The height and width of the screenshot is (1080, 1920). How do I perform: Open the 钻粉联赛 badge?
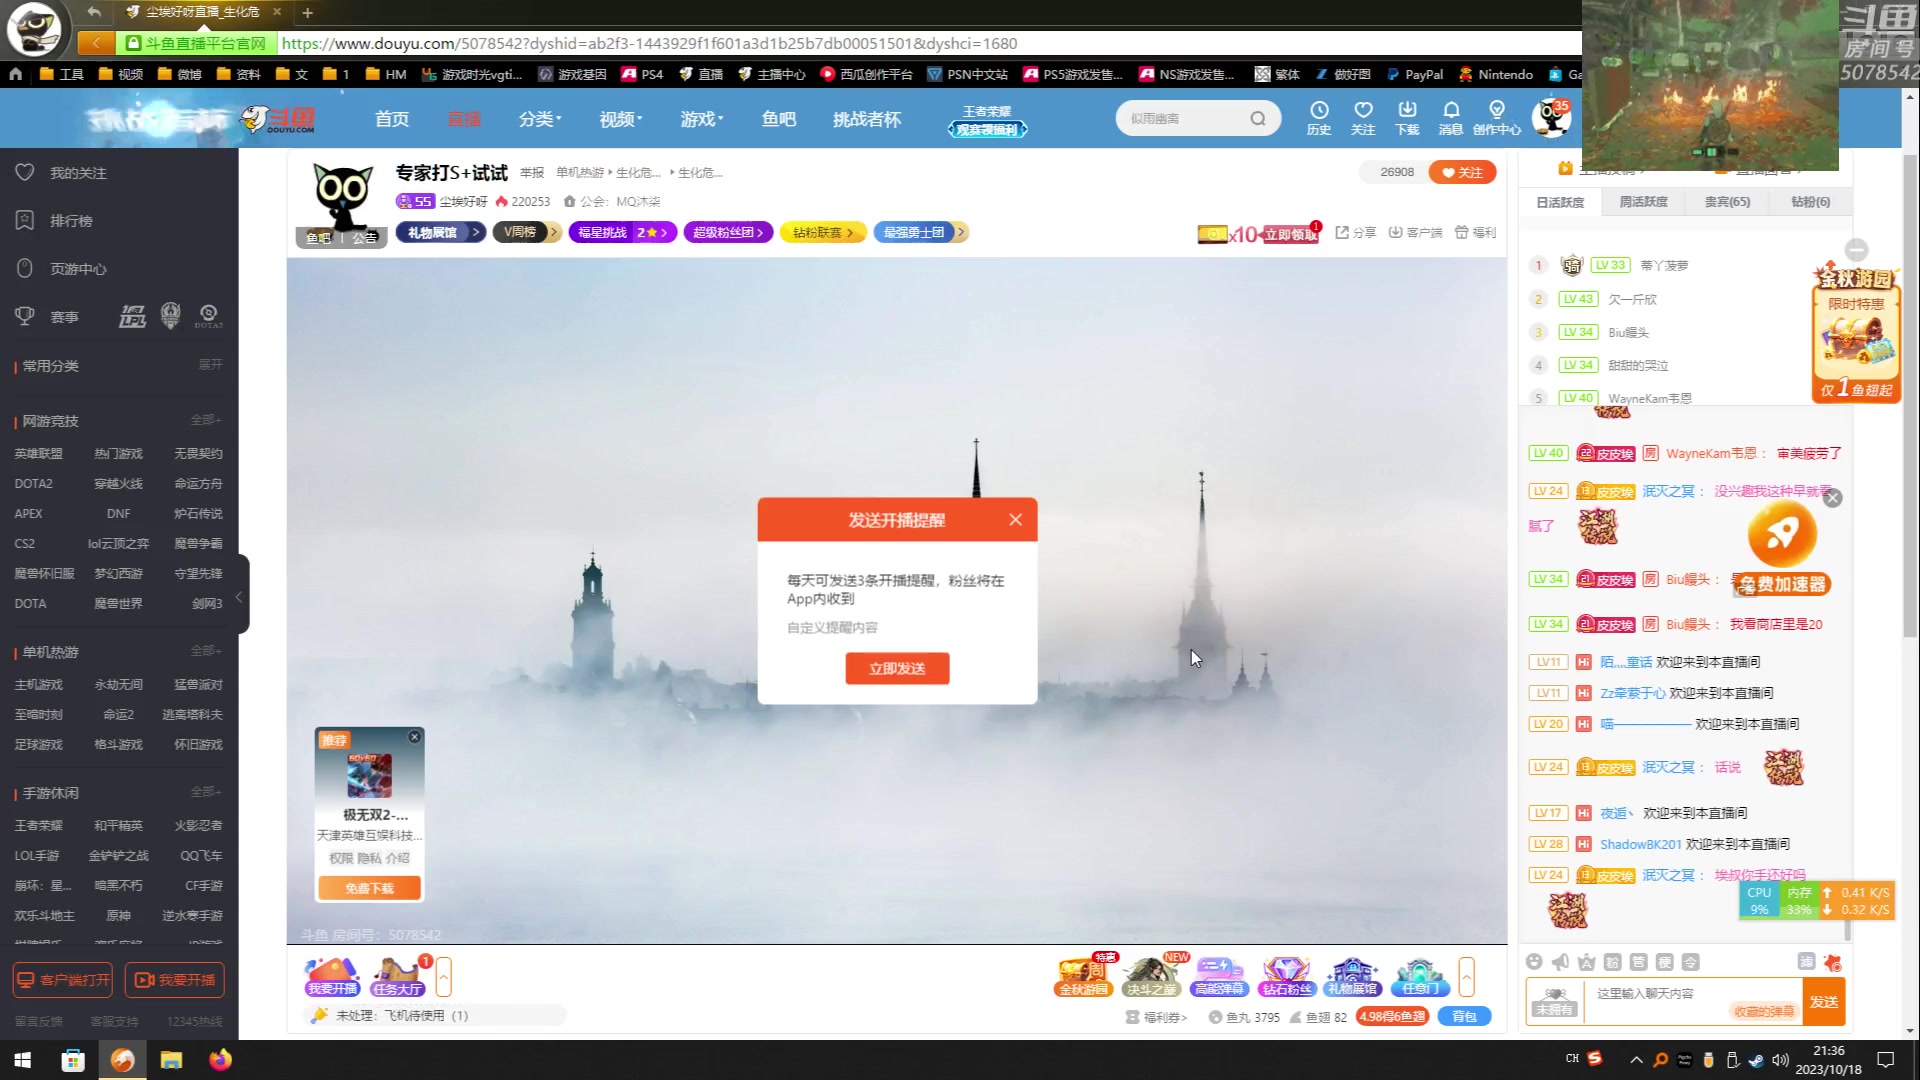[x=823, y=232]
